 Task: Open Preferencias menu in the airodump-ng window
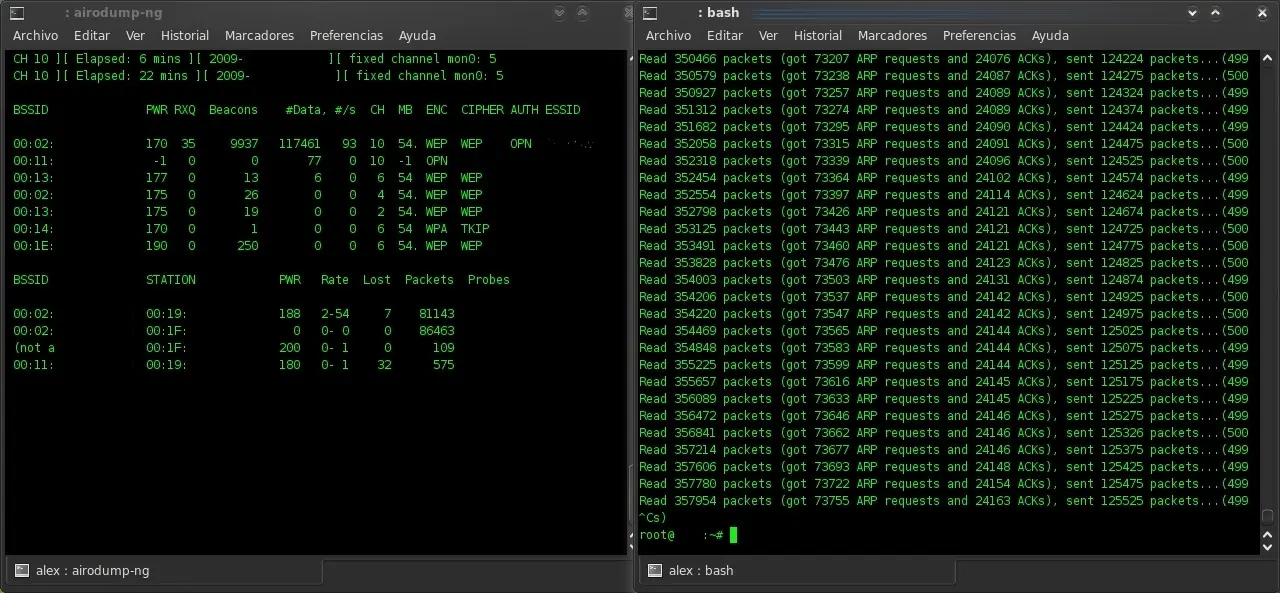(346, 35)
